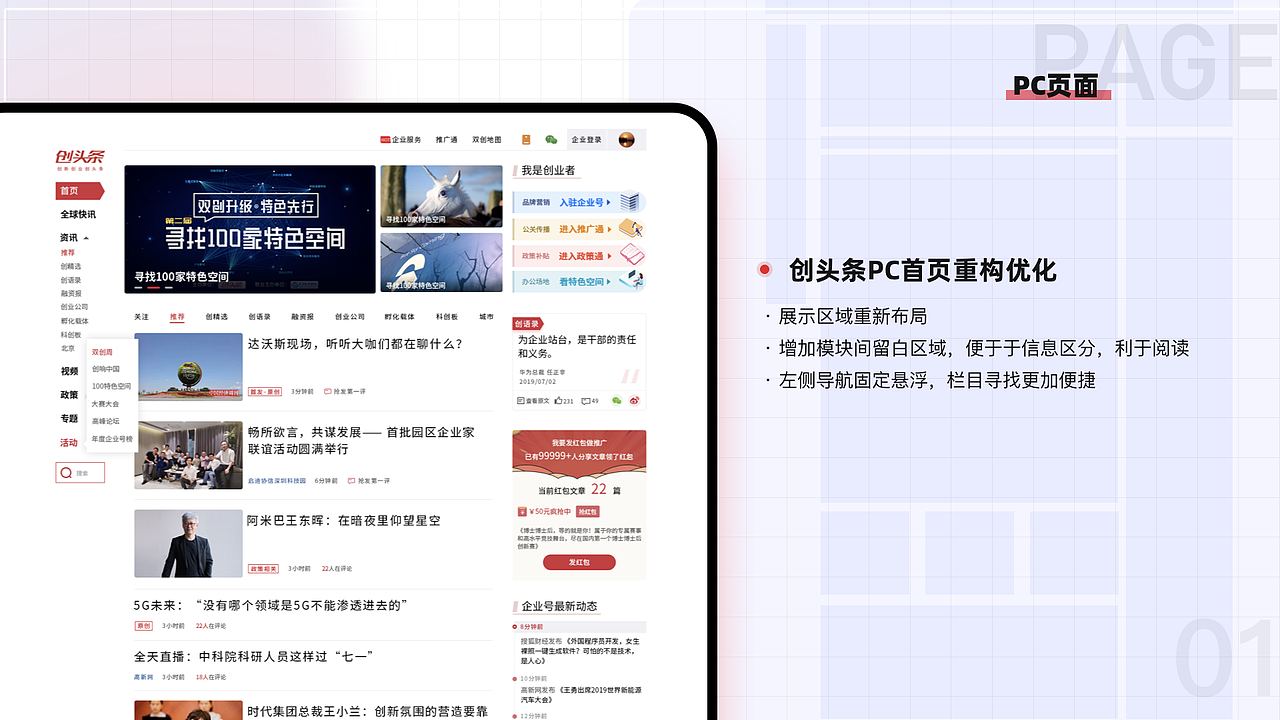Select the second carousel indicator dot under the banner
Viewport: 1280px width, 720px height.
[x=153, y=287]
